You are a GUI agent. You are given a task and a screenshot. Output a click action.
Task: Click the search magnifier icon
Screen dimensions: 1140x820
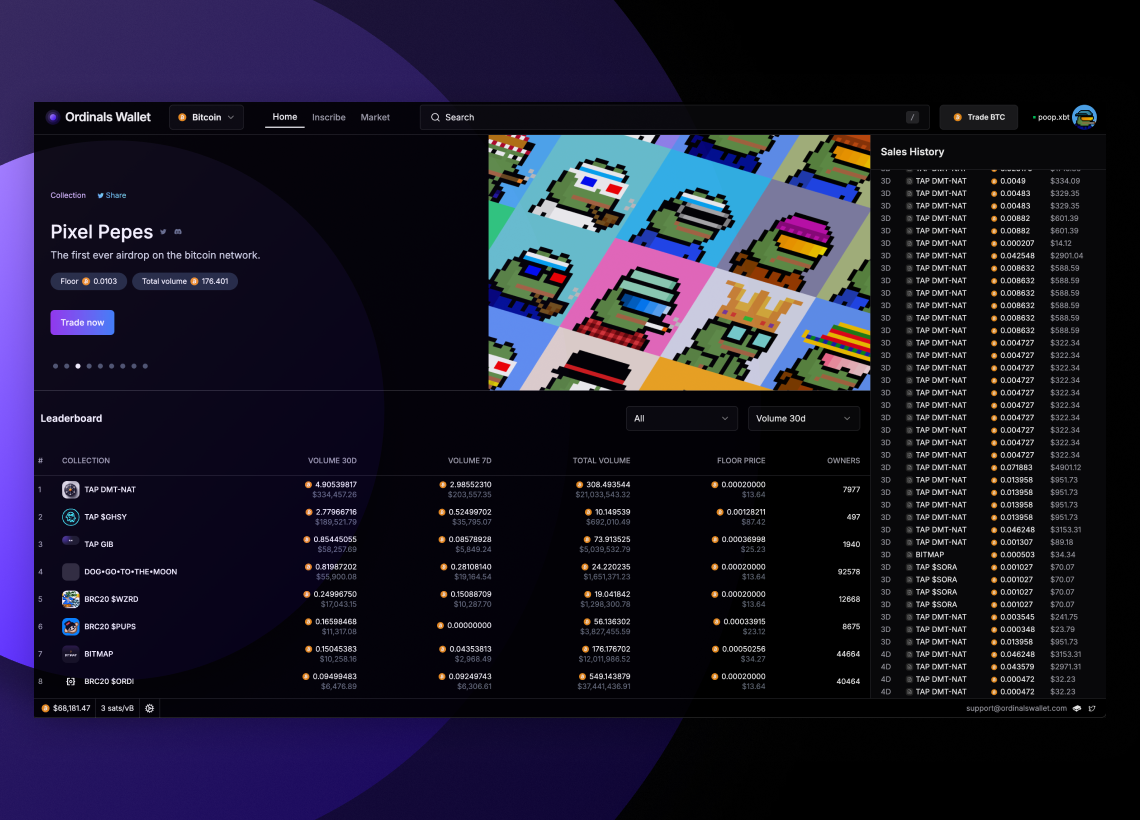[435, 117]
